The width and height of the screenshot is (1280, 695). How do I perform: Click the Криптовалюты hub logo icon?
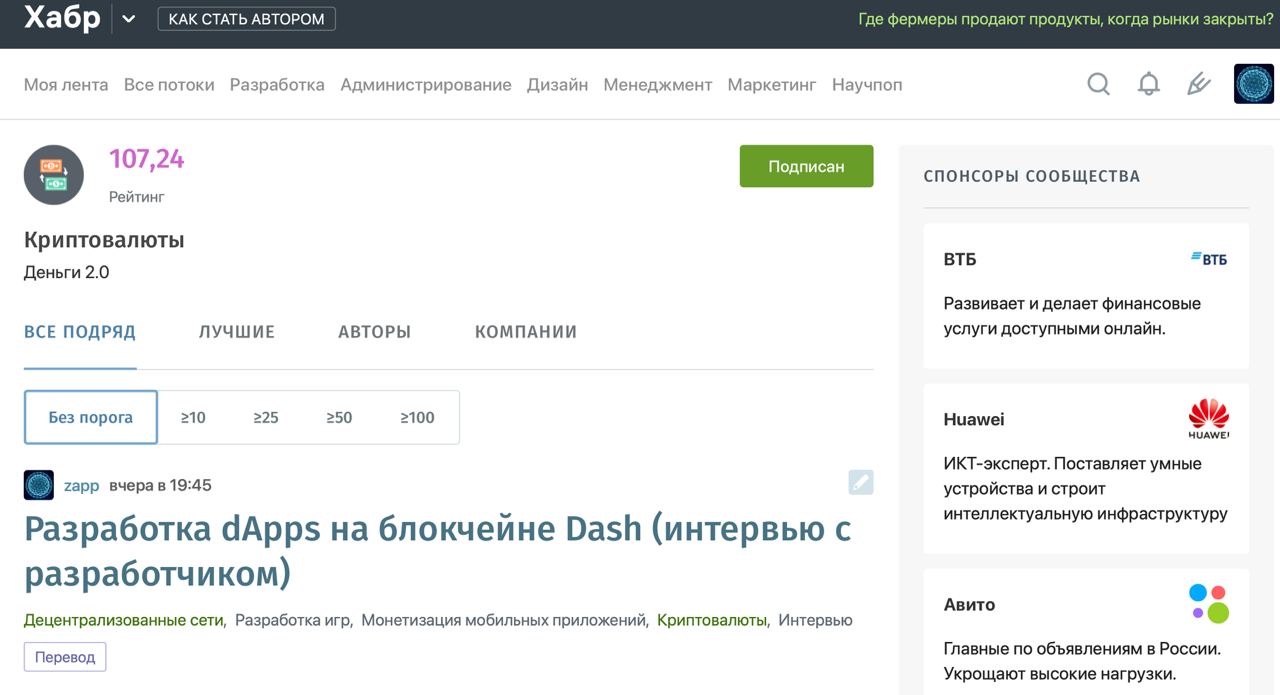tap(54, 175)
